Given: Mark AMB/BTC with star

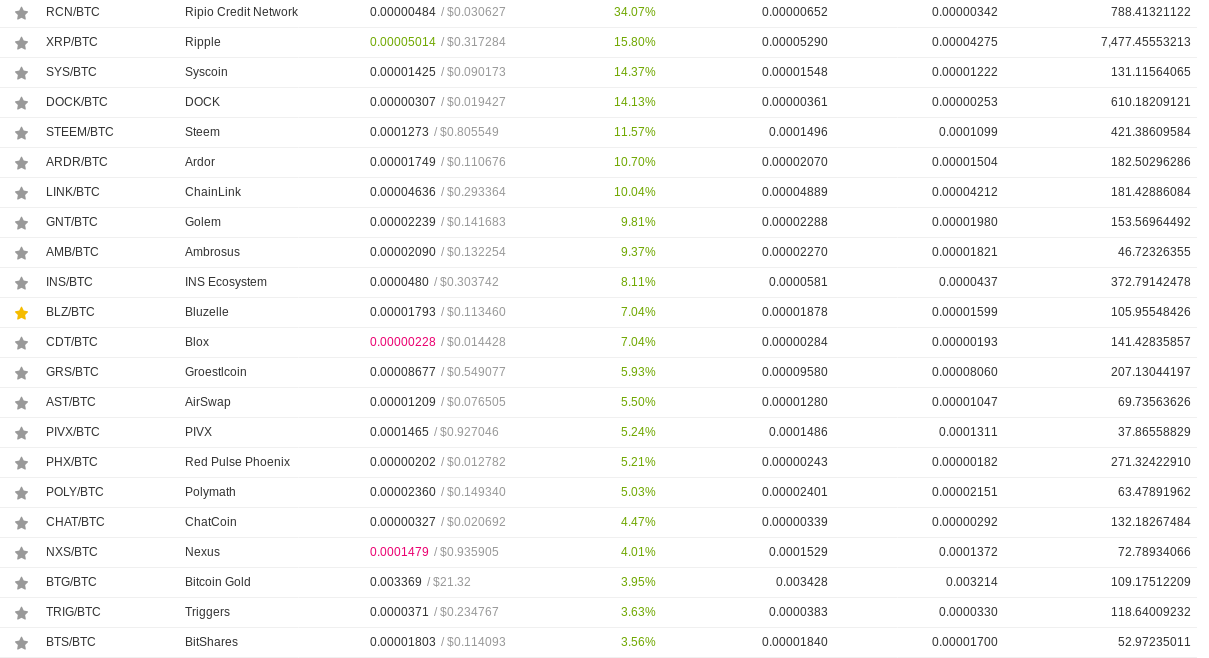Looking at the screenshot, I should [x=21, y=253].
